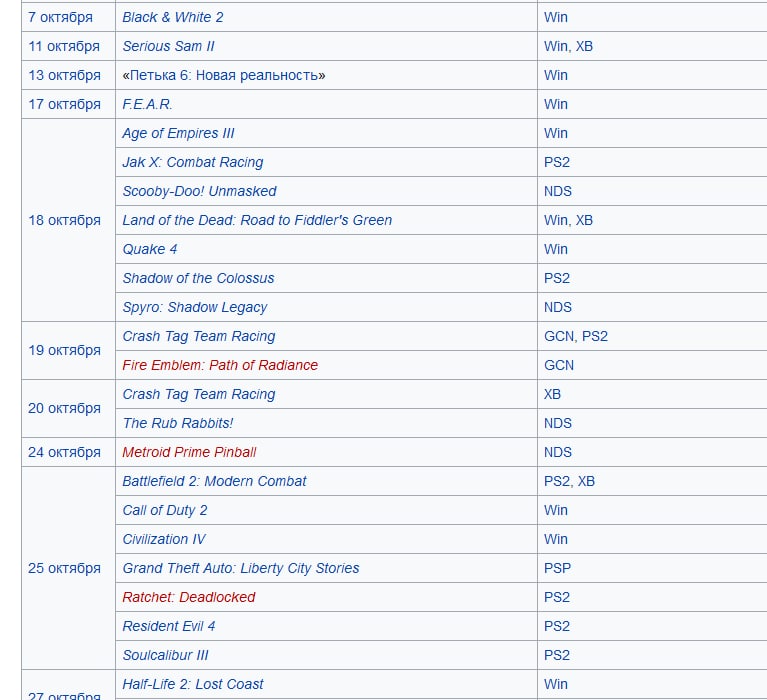Click Win in Civilization IV row
767x700 pixels.
(556, 539)
